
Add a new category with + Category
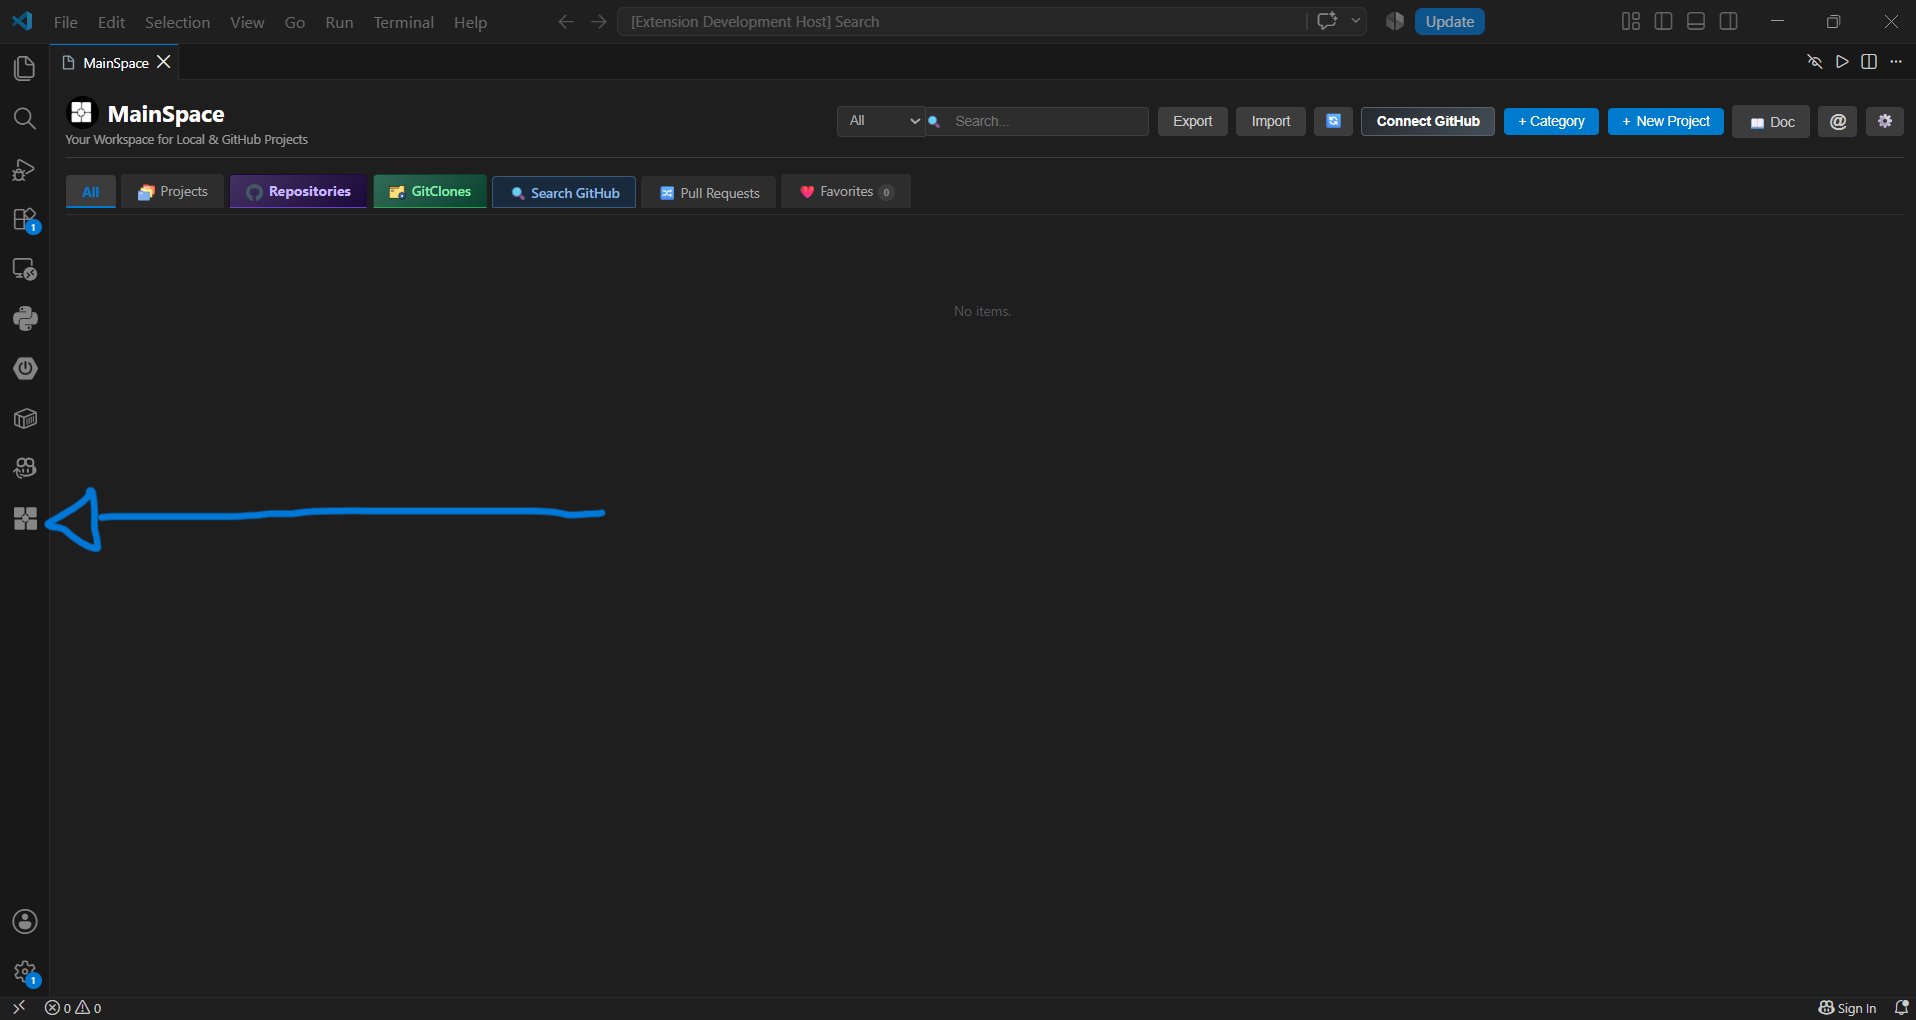(1551, 121)
